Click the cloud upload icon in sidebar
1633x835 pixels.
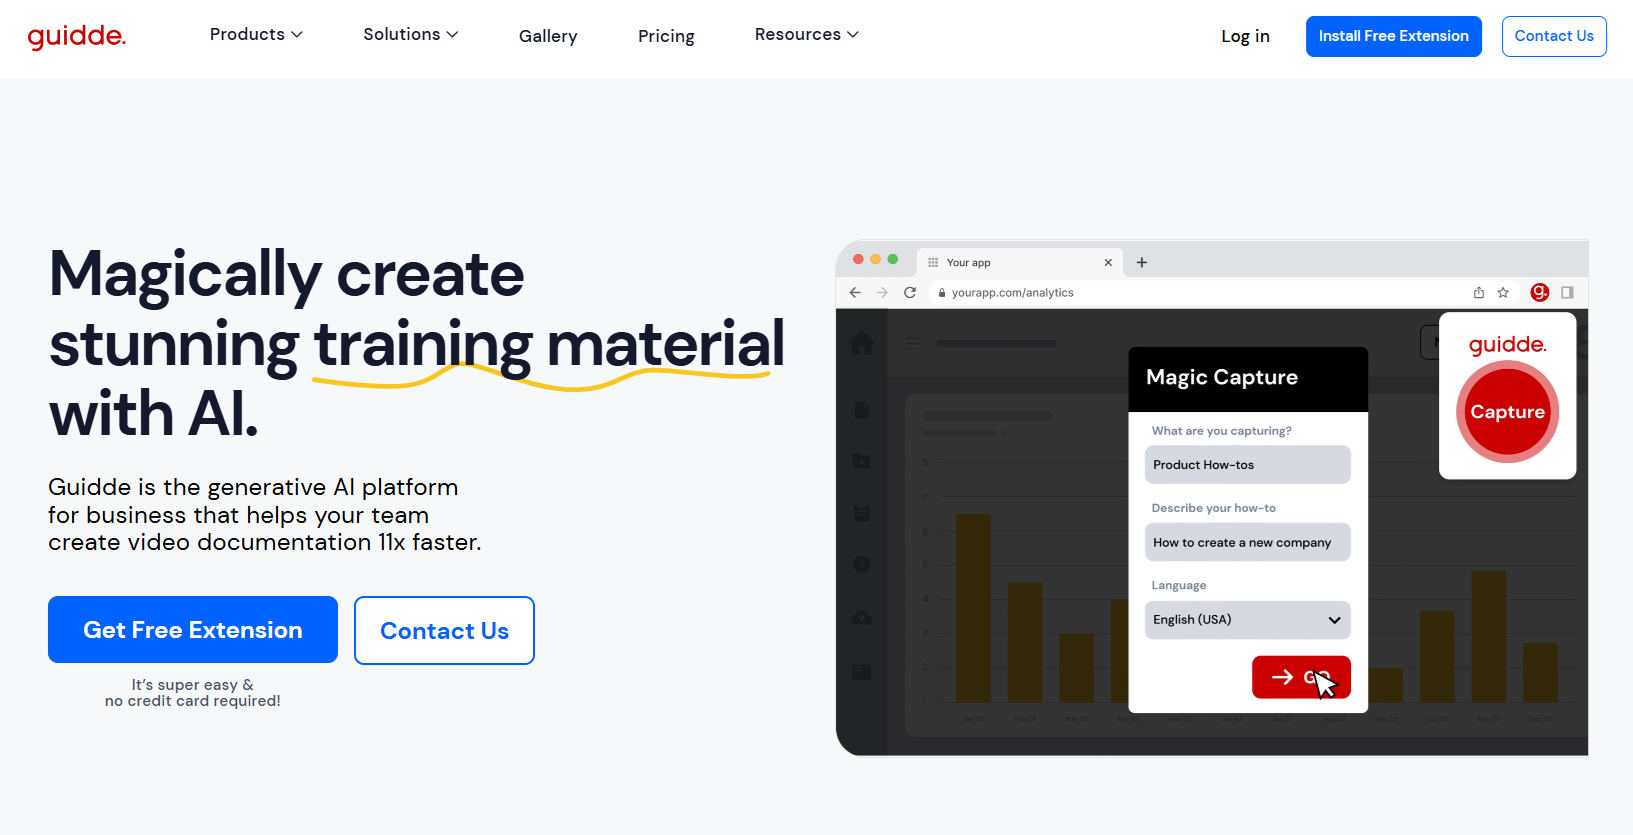[x=861, y=618]
